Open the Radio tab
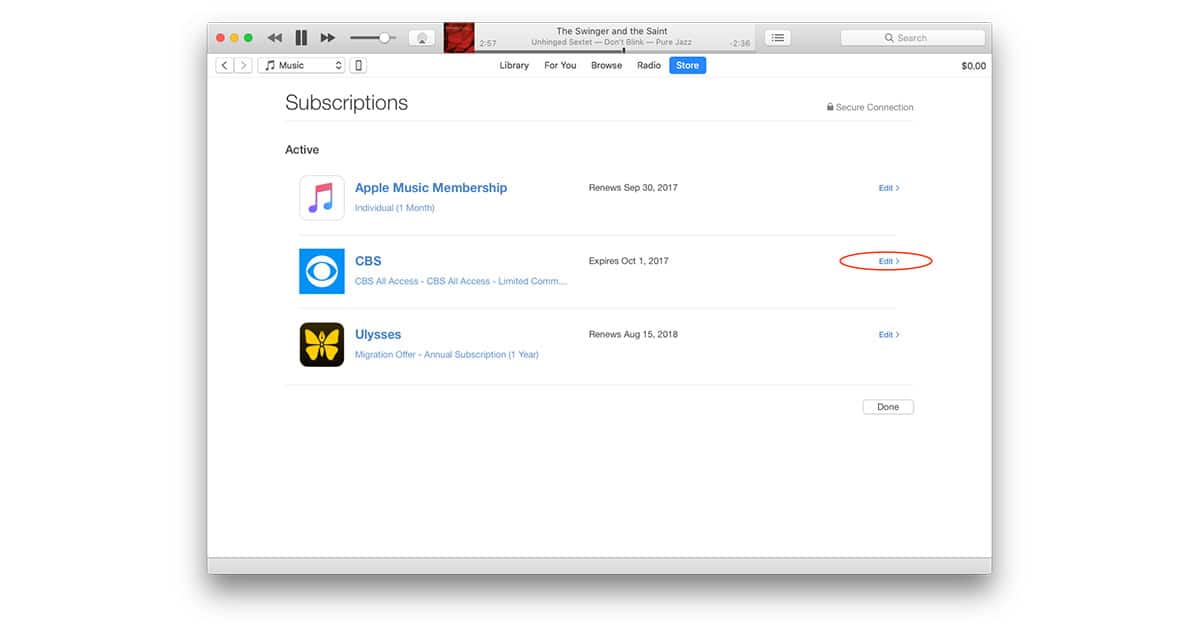 tap(649, 65)
